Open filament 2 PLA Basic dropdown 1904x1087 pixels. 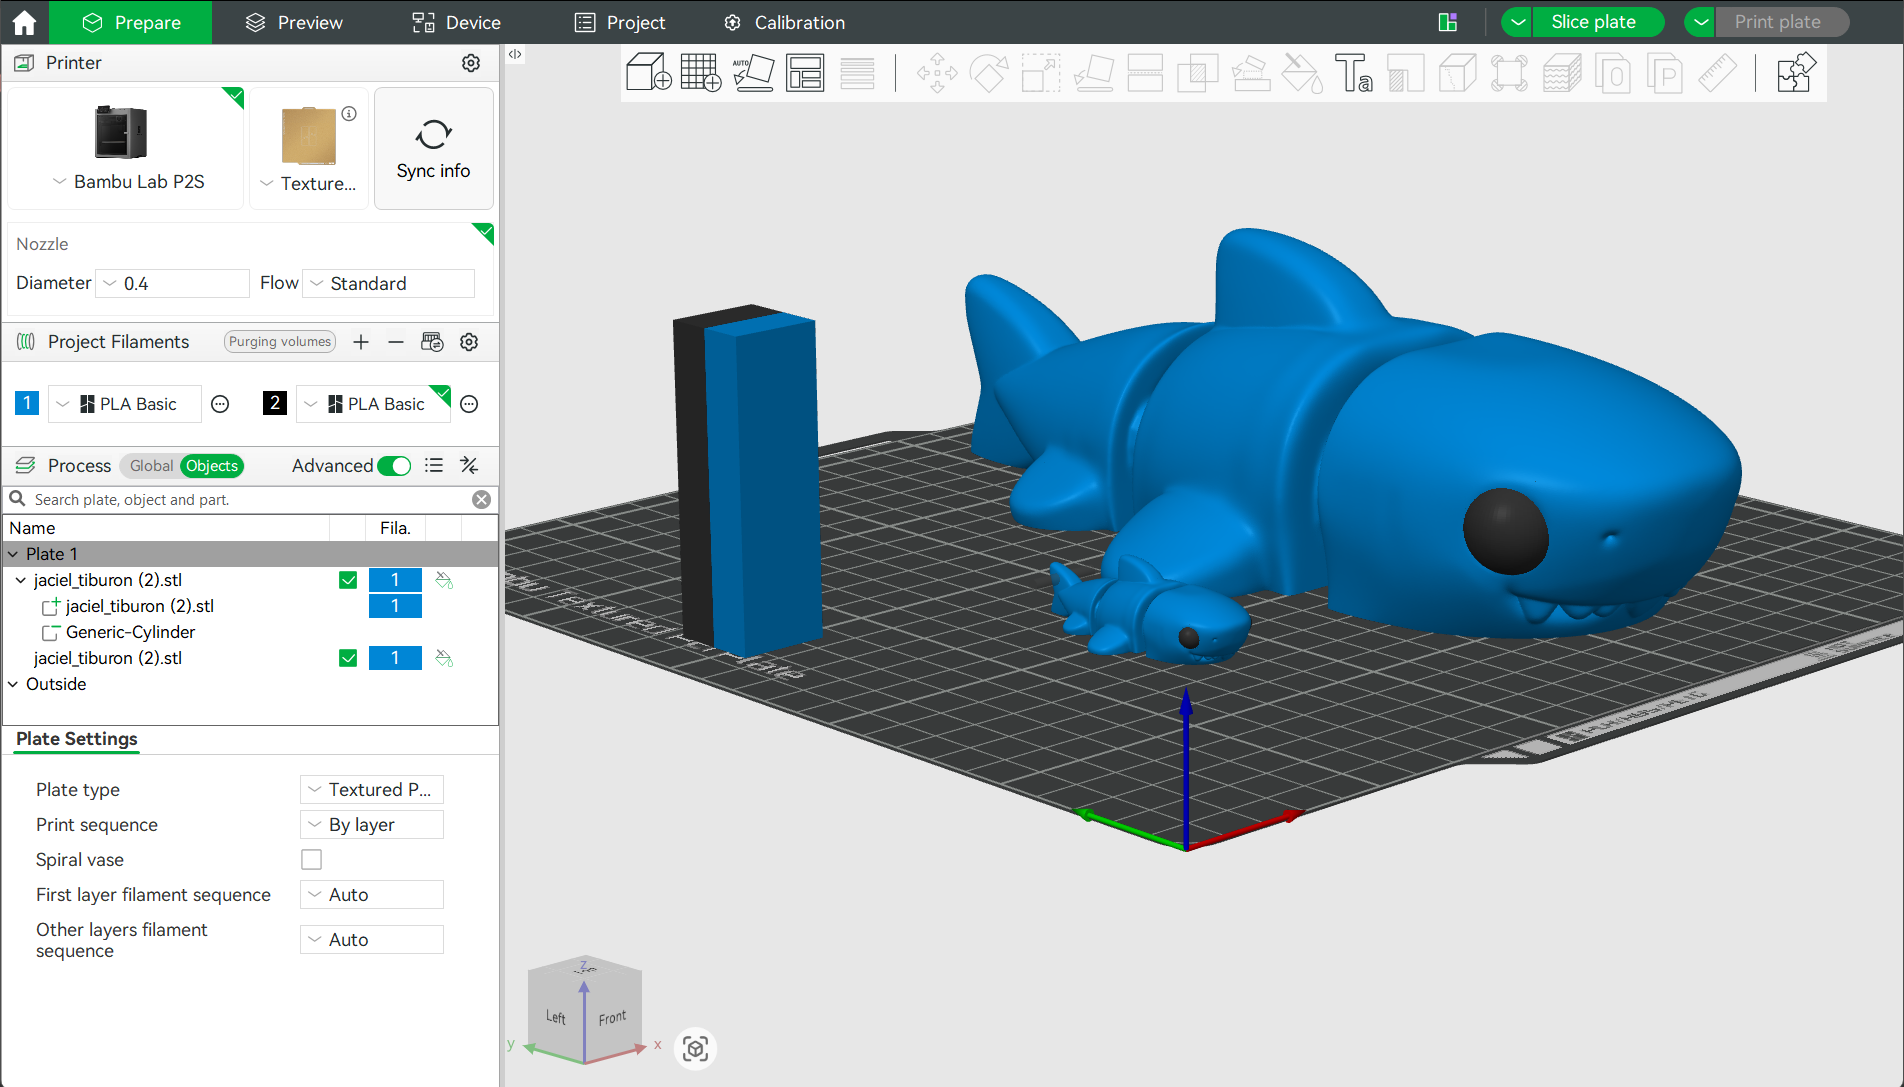[x=374, y=404]
